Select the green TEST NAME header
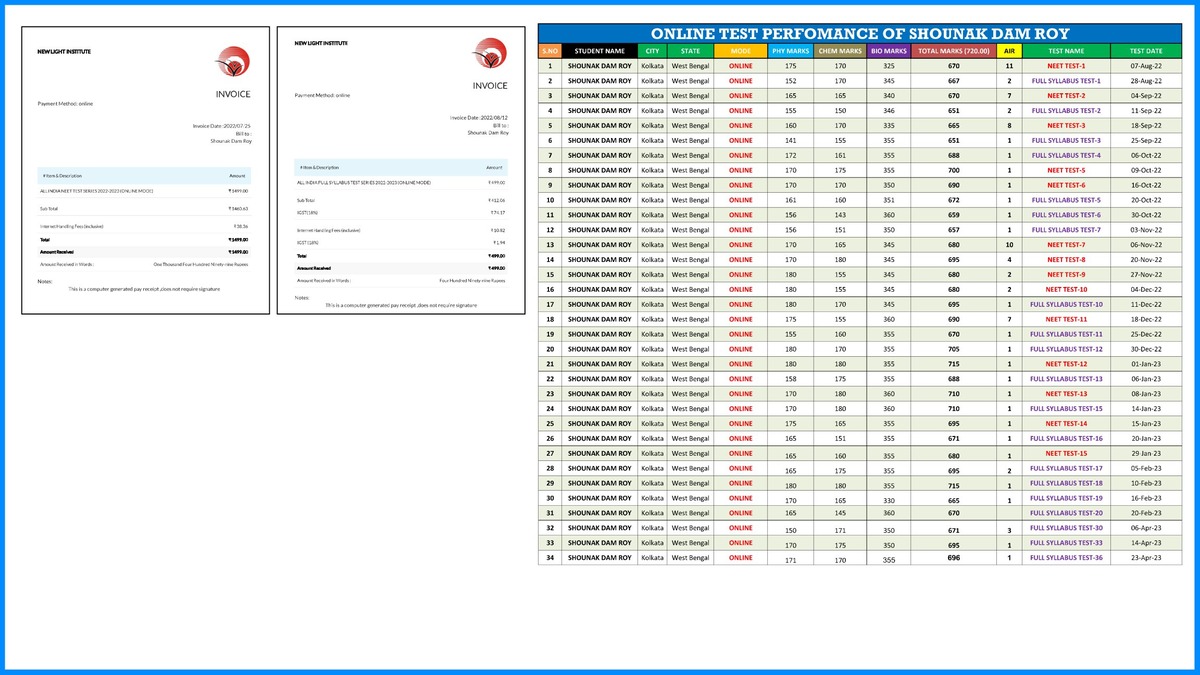 tap(1066, 51)
